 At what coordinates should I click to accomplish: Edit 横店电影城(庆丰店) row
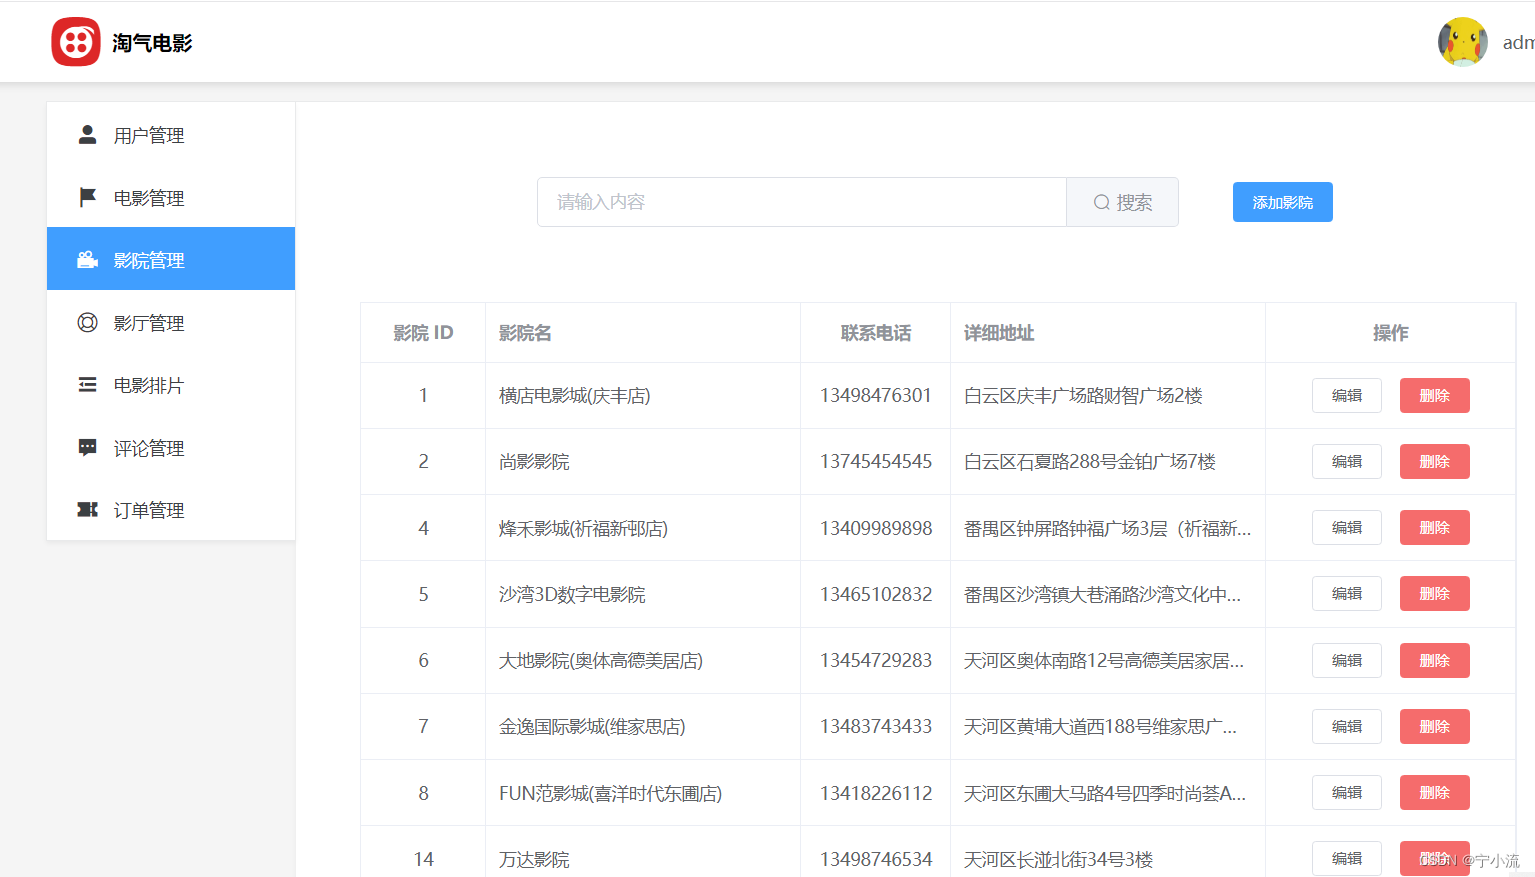tap(1346, 395)
